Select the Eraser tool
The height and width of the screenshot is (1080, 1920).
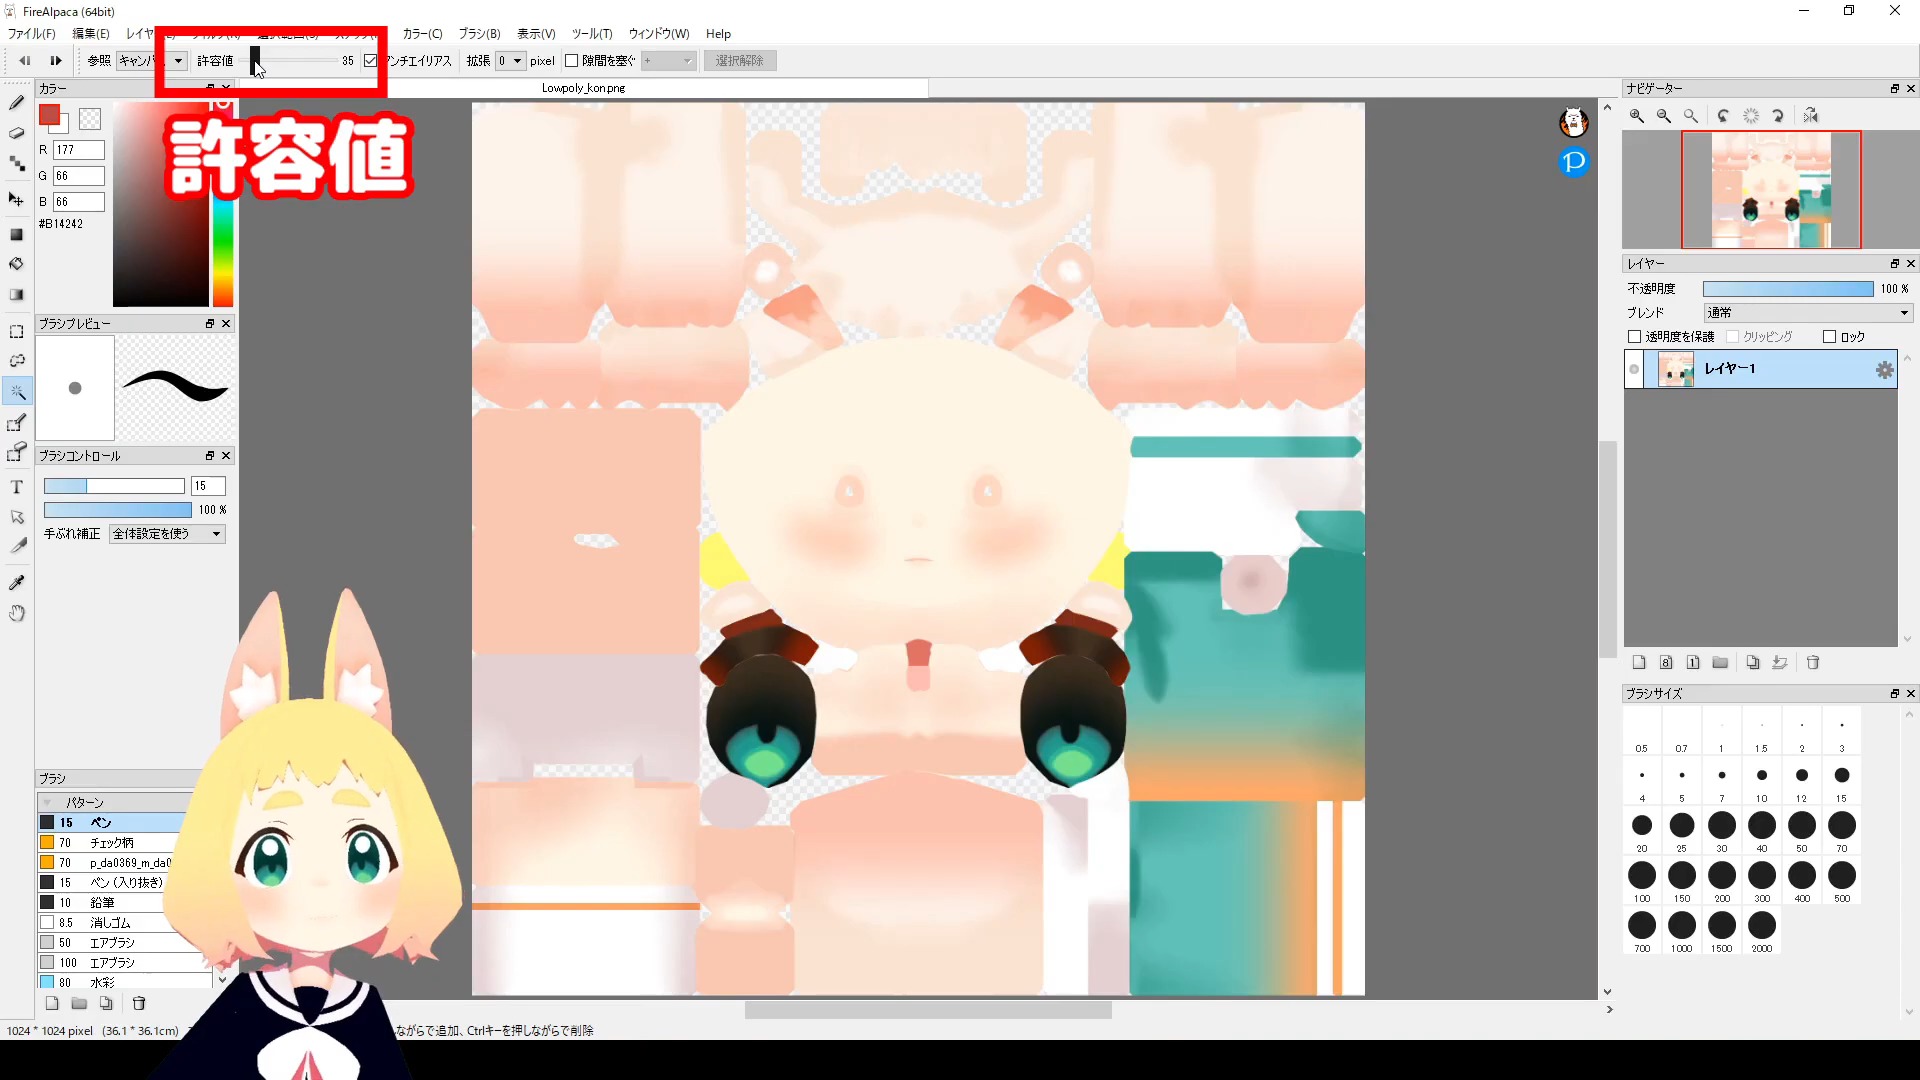click(17, 133)
